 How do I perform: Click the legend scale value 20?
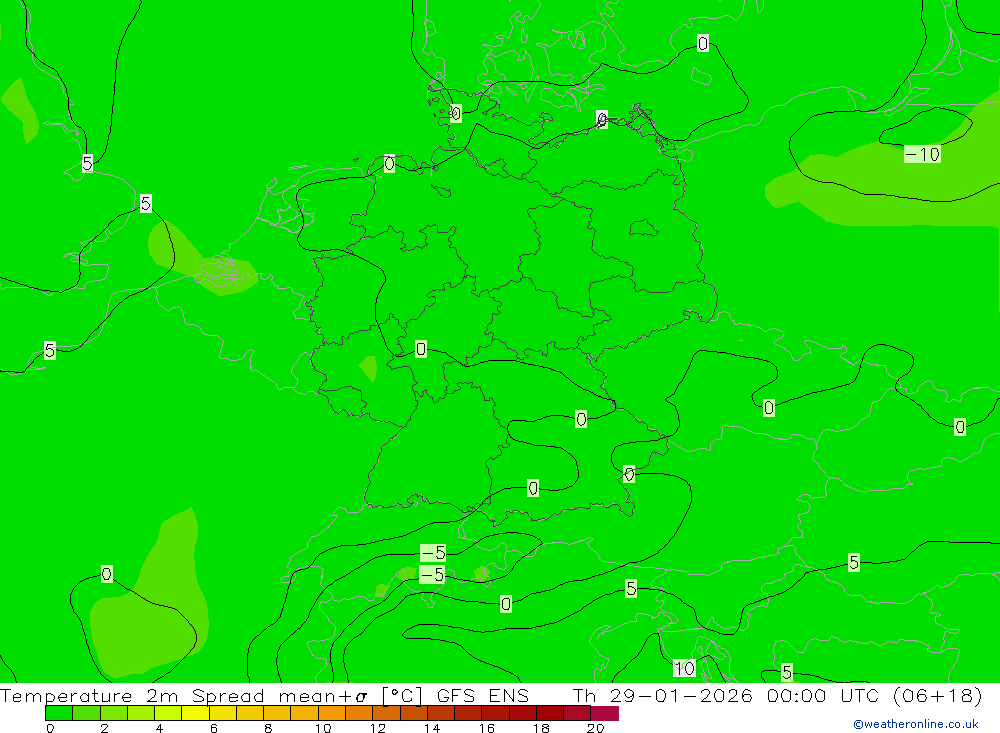[596, 728]
